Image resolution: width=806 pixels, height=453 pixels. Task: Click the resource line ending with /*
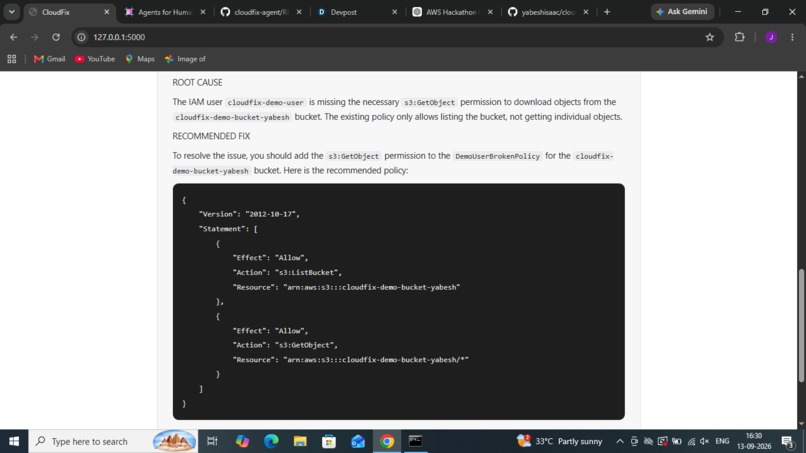pyautogui.click(x=351, y=359)
